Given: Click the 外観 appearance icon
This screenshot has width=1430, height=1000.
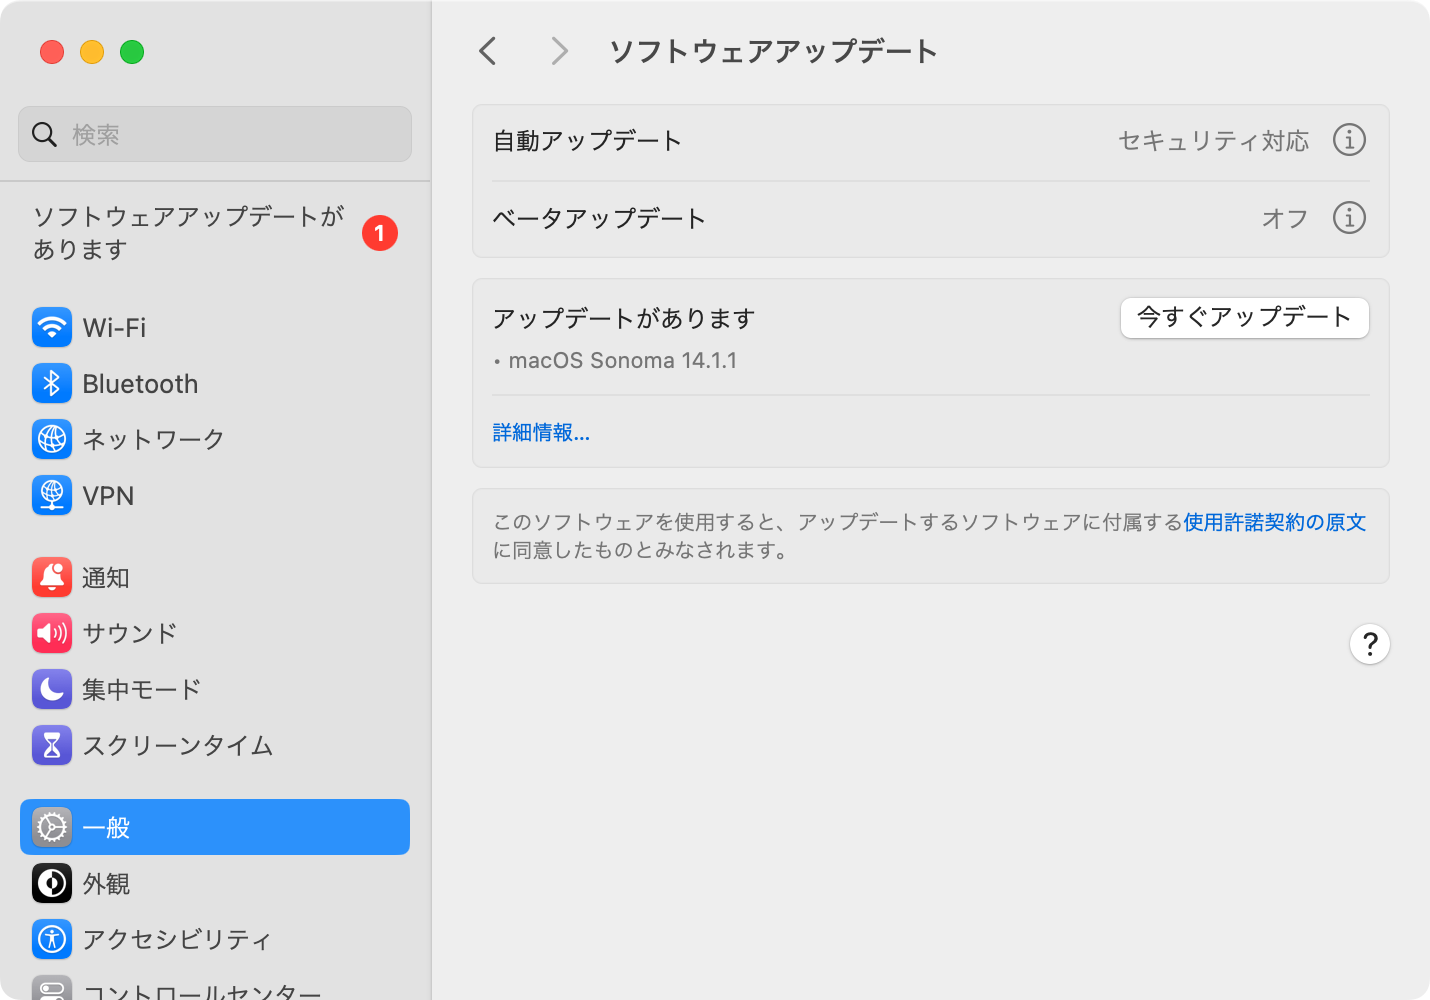Looking at the screenshot, I should click(x=52, y=883).
